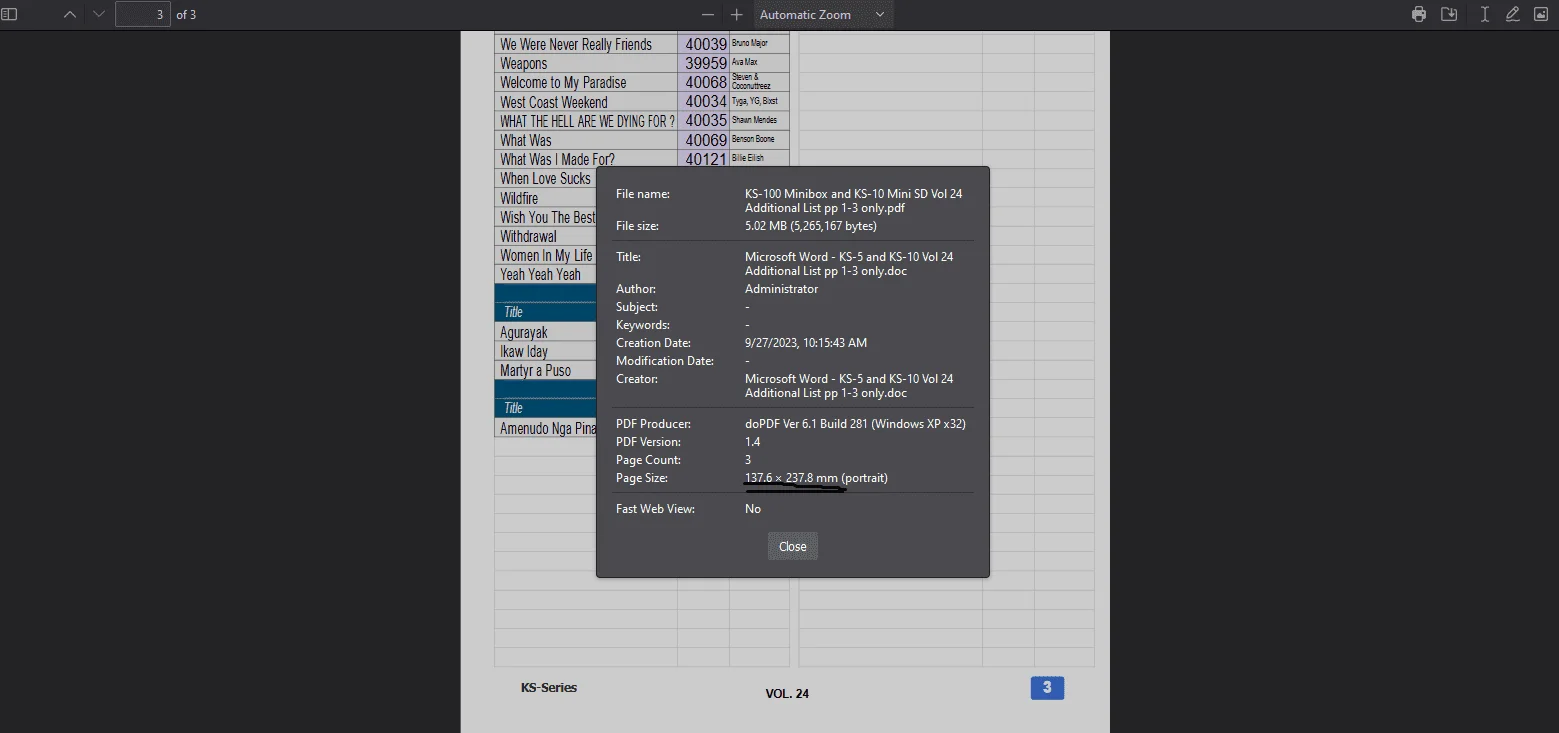This screenshot has width=1559, height=733.
Task: Click West Coast Weekend title
Action: point(554,102)
